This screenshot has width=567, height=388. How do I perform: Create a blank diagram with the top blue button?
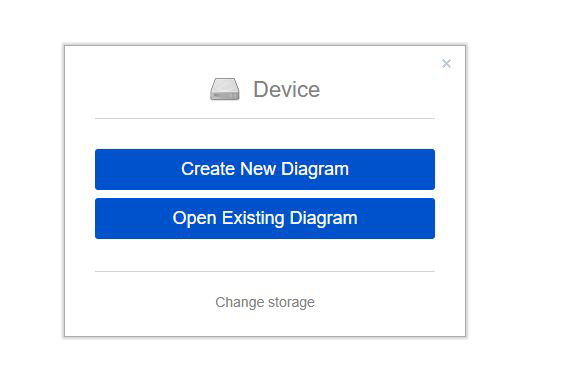265,169
